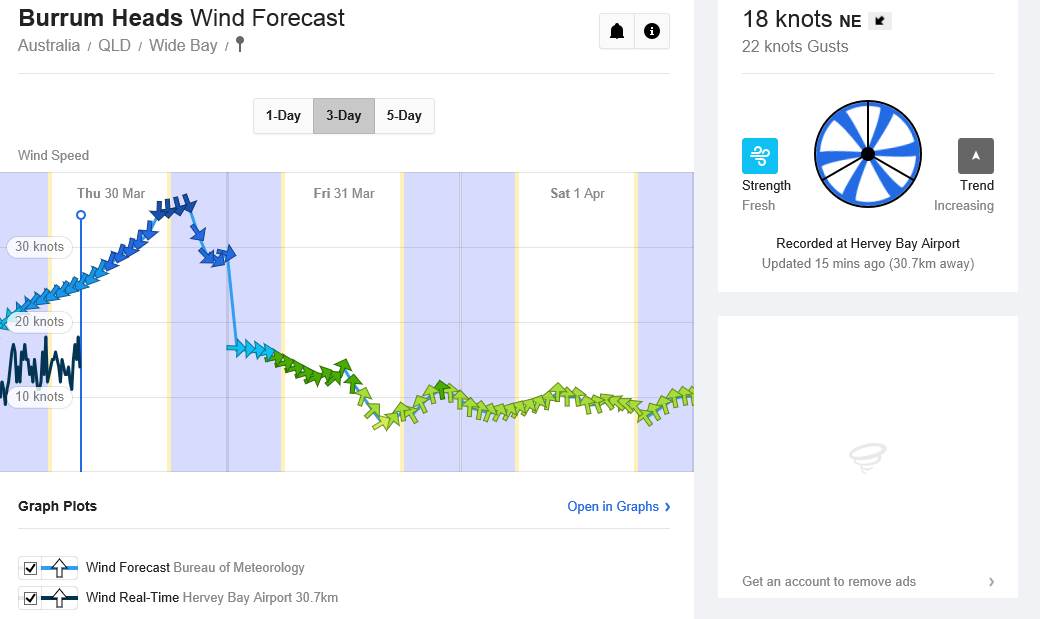Click the Fri 31 Mar date label

[344, 193]
